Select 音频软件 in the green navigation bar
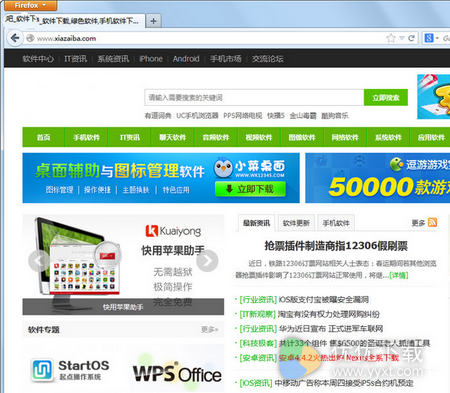Image resolution: width=450 pixels, height=393 pixels. pos(216,137)
